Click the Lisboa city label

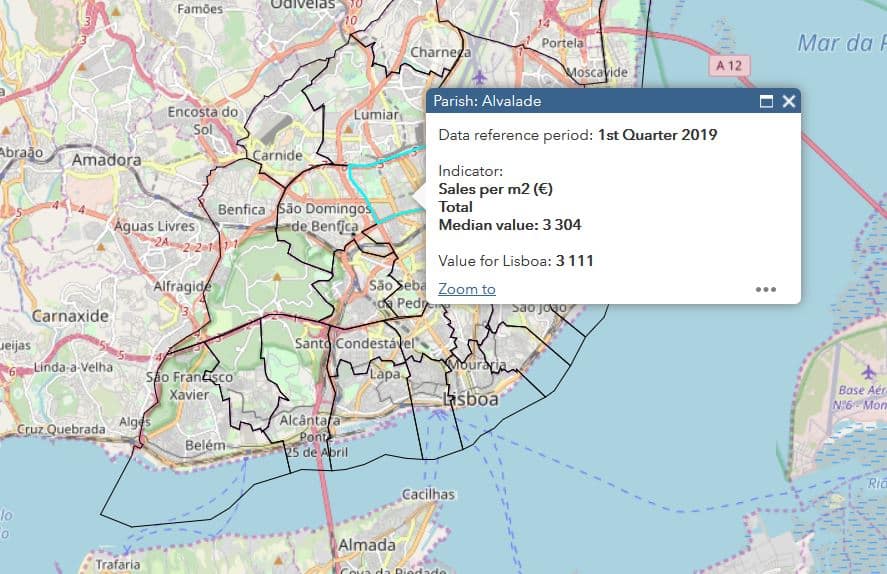click(470, 399)
